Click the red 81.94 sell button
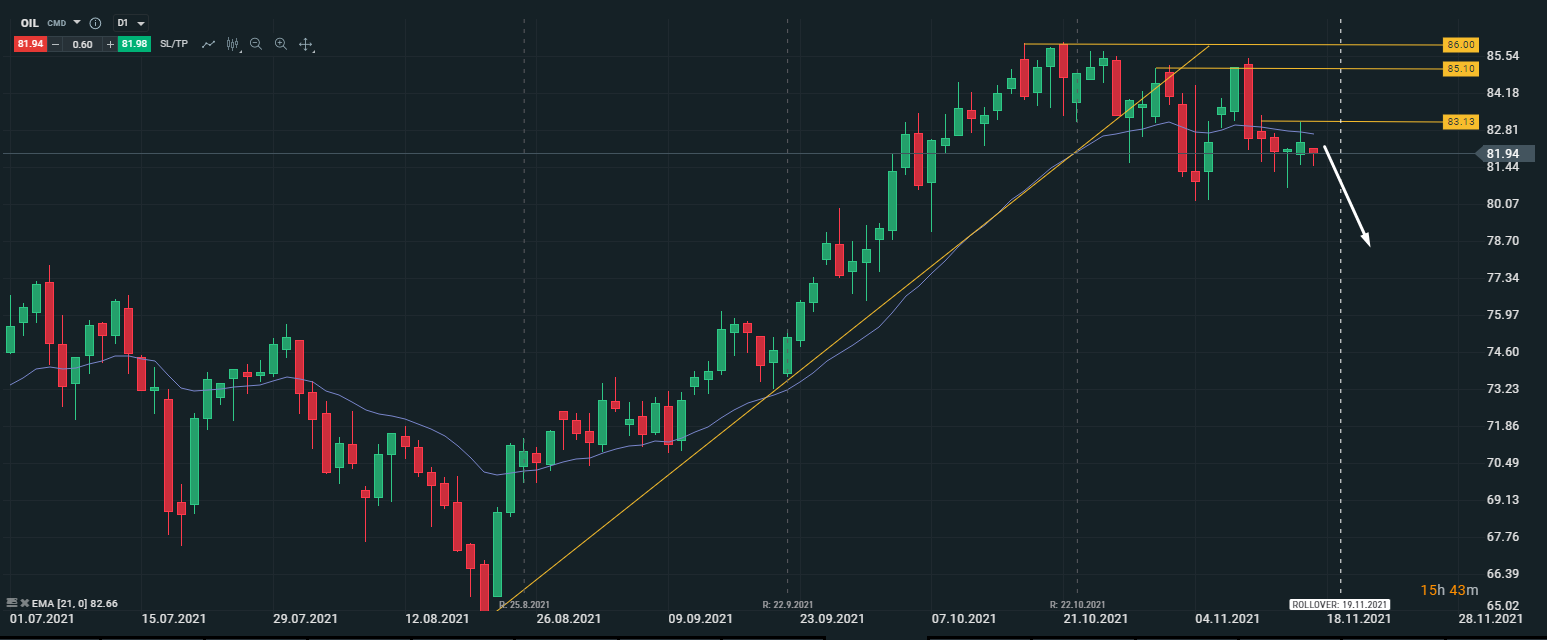 29,44
